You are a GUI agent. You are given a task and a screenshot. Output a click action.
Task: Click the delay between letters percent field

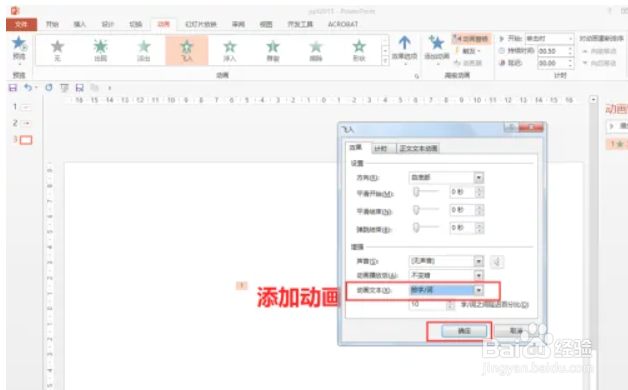tap(427, 305)
